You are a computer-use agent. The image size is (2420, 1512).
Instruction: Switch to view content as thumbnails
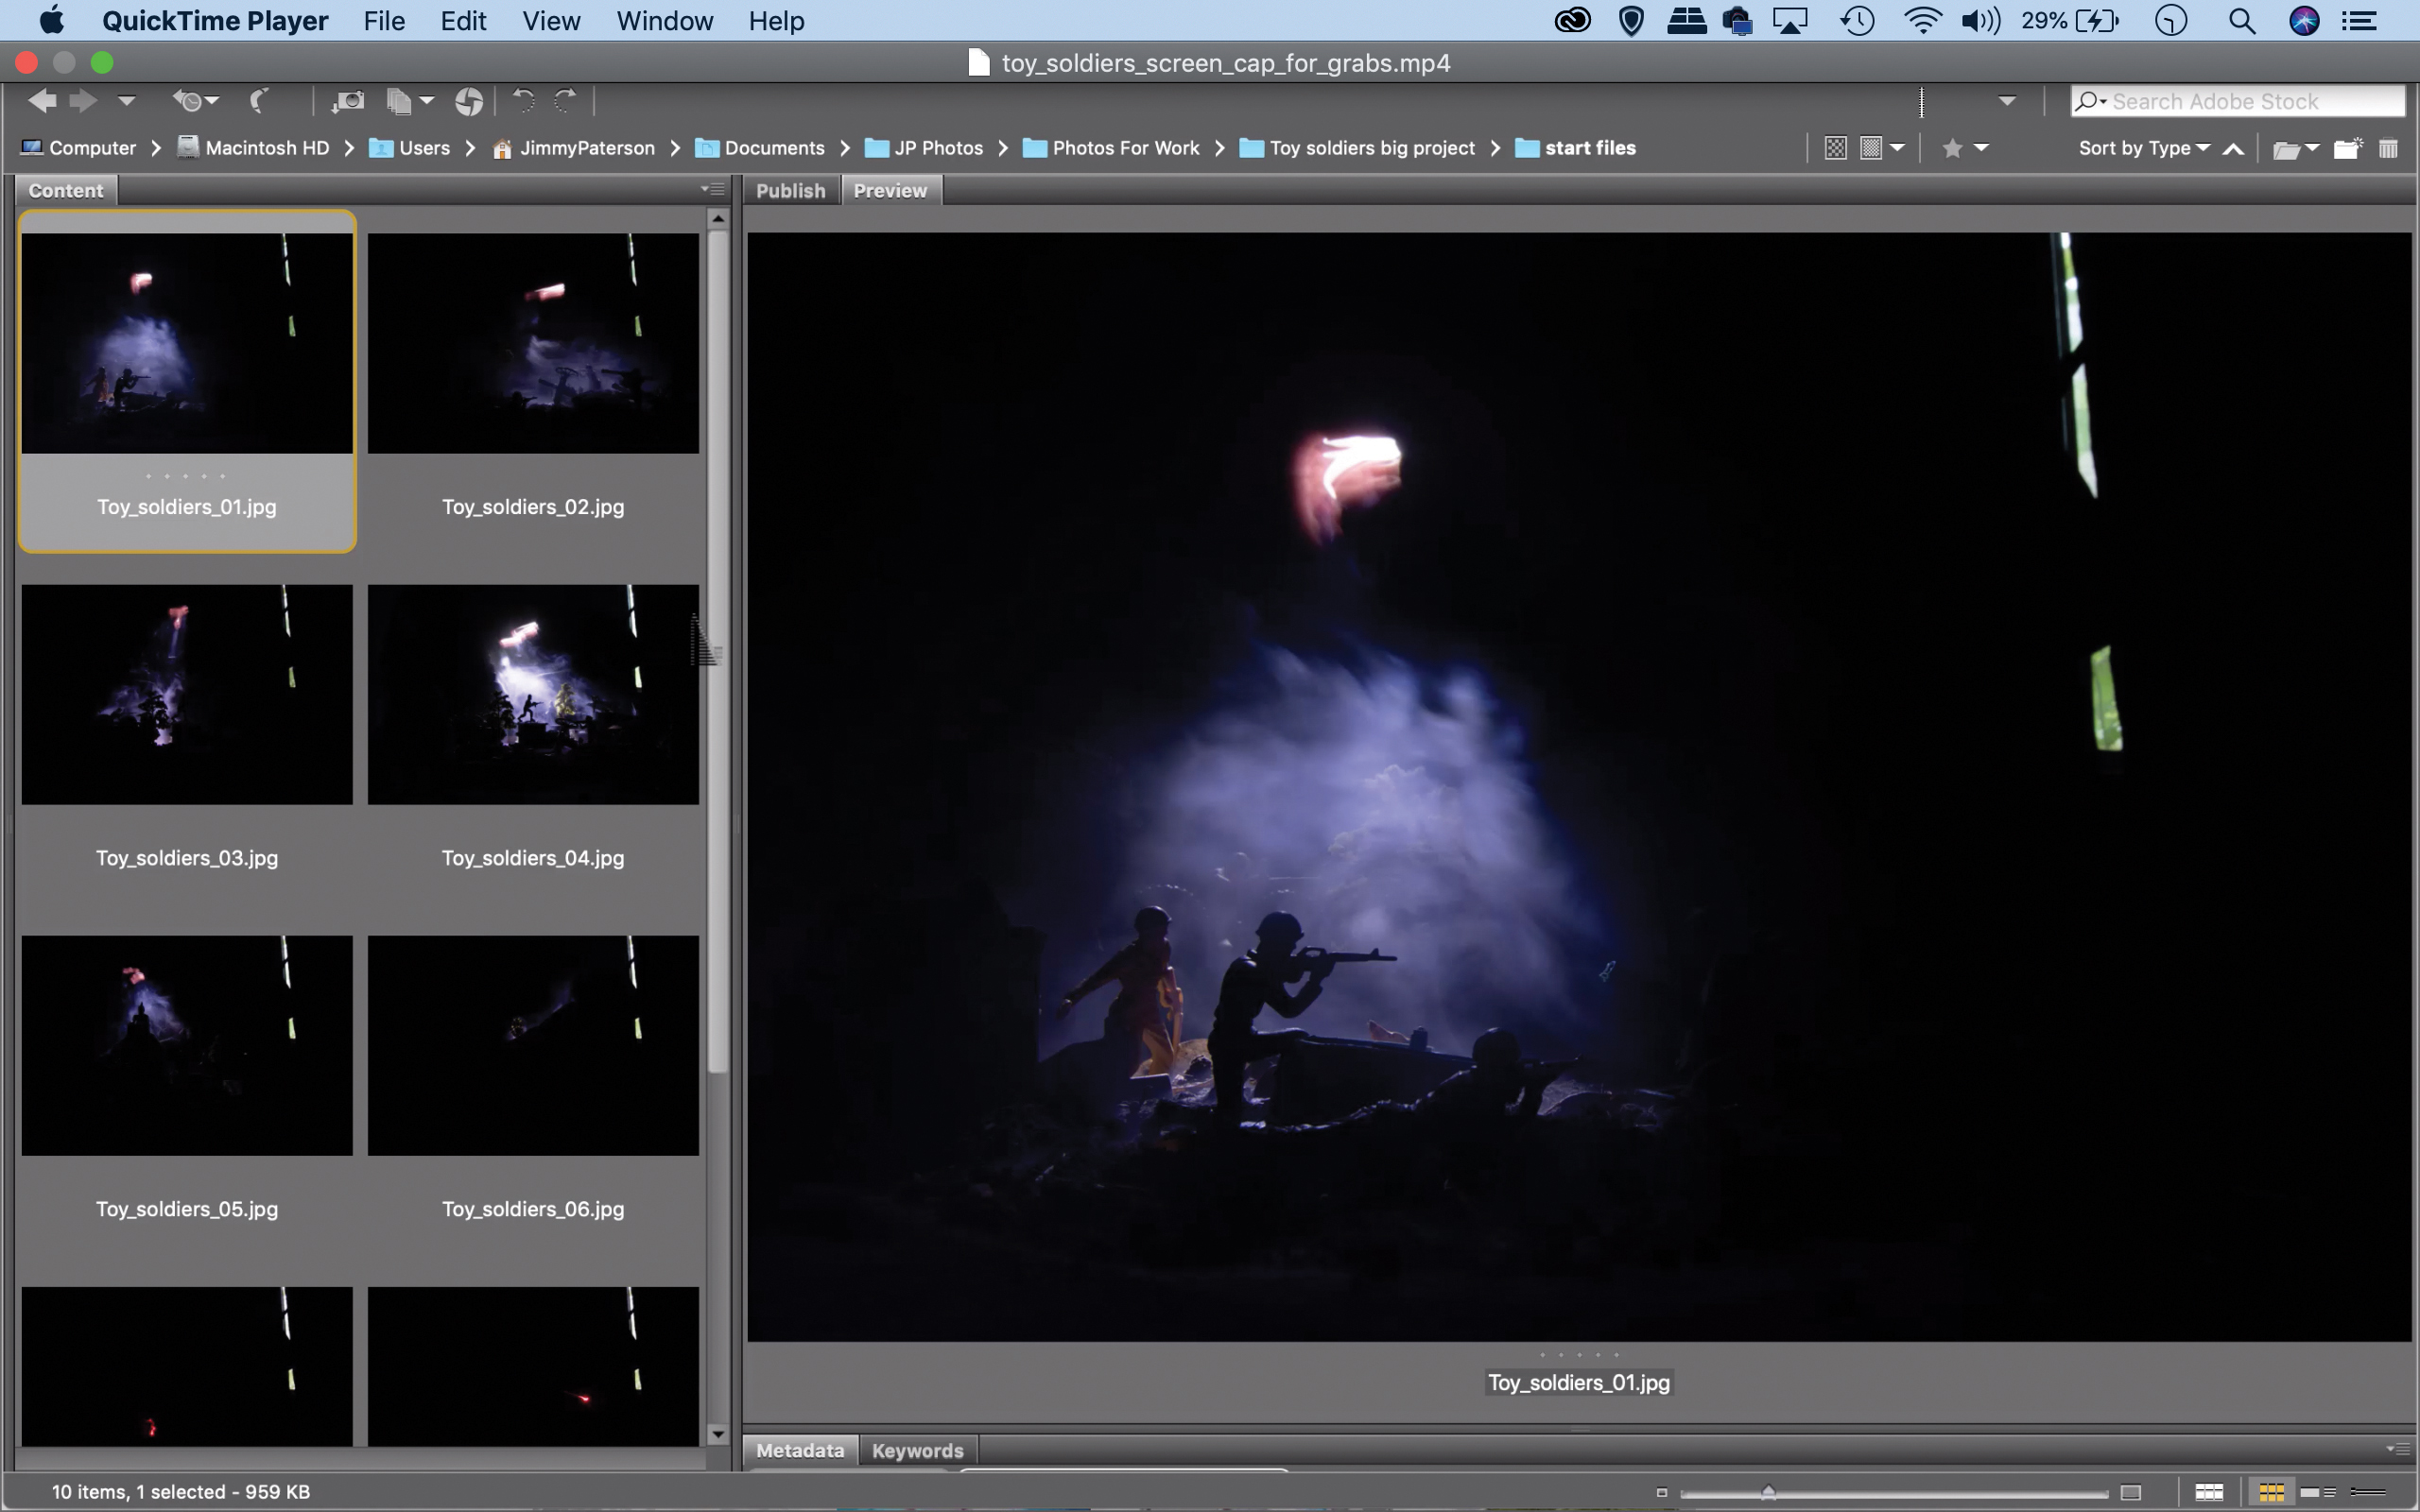[x=2271, y=1492]
